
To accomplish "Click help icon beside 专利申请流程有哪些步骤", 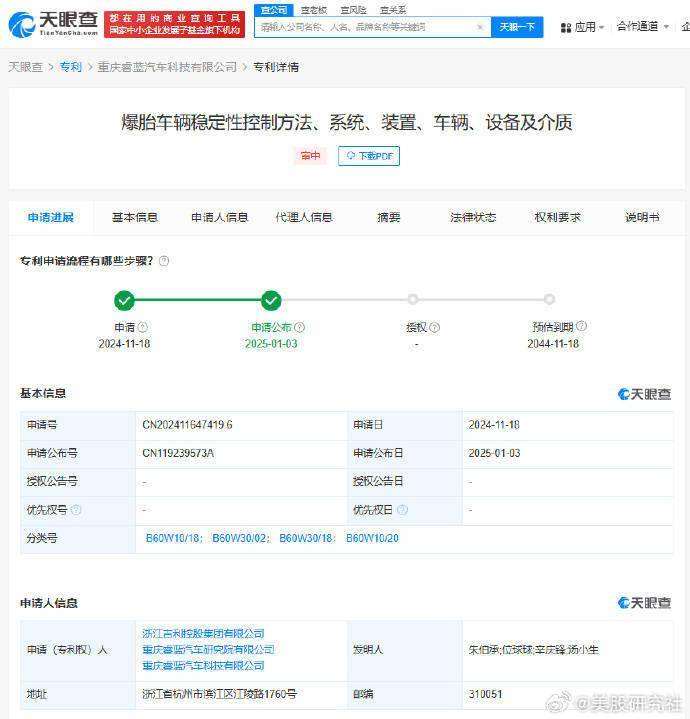I will (x=164, y=261).
